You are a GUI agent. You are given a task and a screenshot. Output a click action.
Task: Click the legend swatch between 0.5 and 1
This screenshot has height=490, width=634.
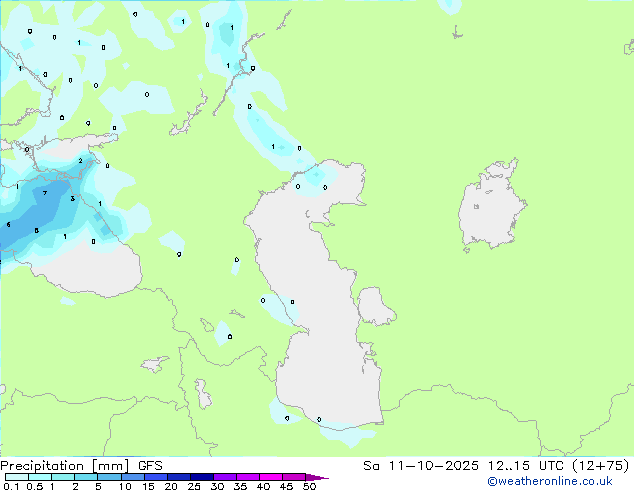40,477
